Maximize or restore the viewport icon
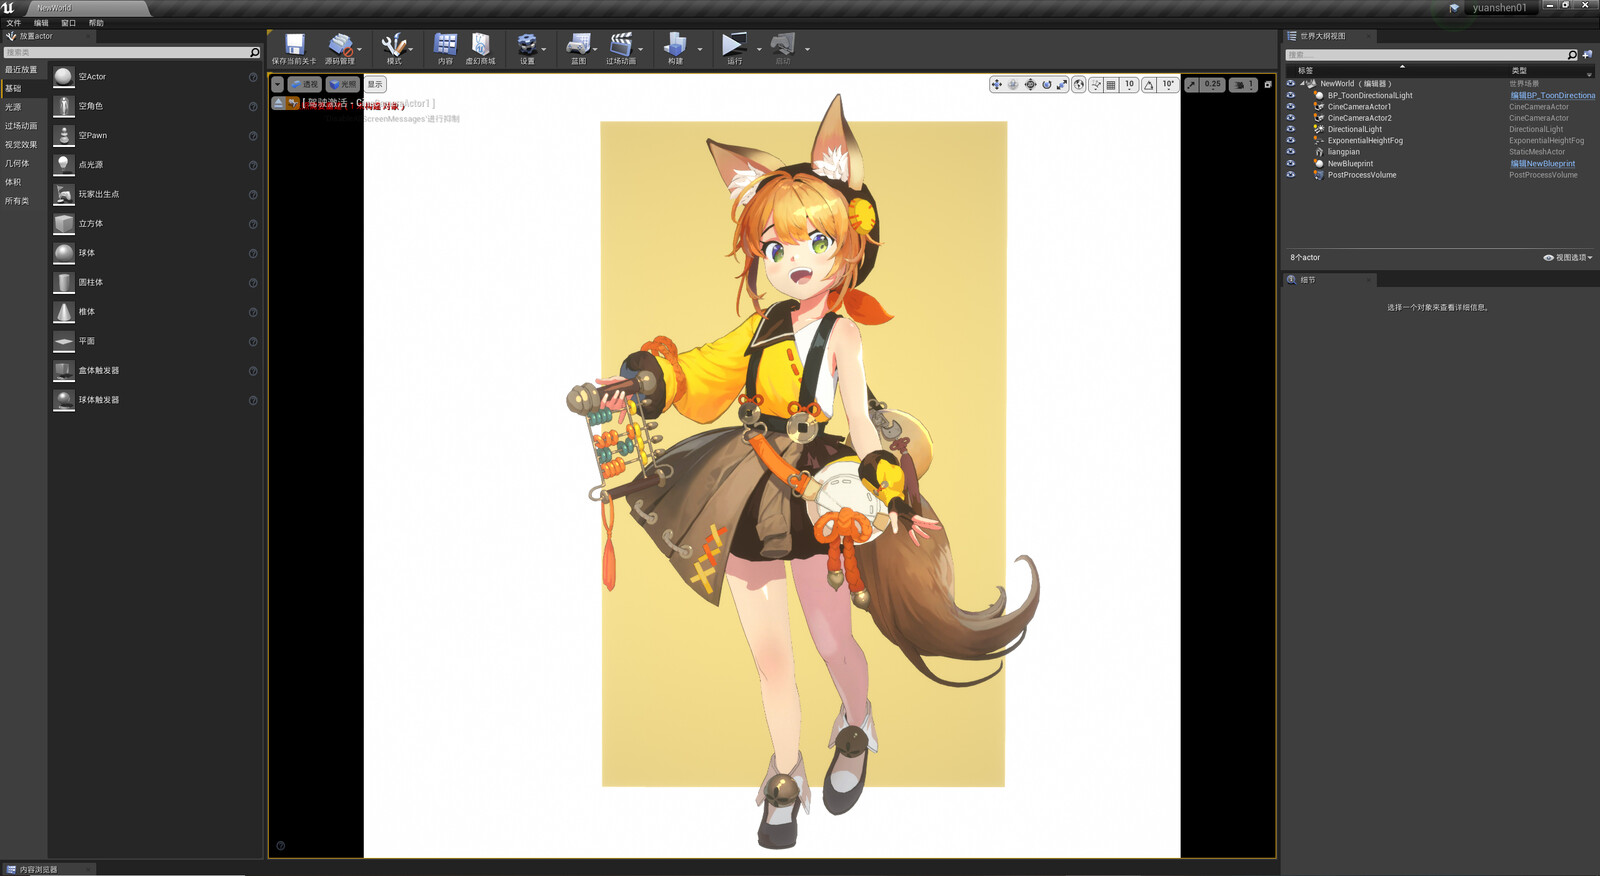Screen dimensions: 1600x876 point(1268,85)
